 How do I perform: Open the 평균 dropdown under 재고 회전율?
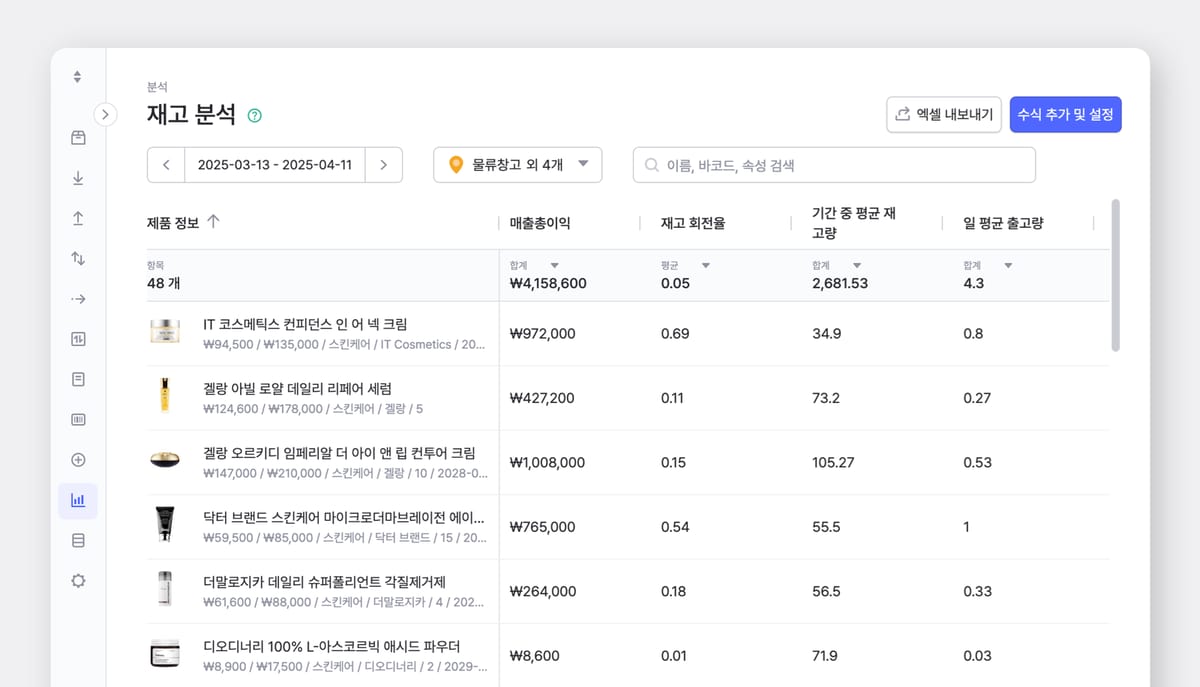[x=705, y=266]
